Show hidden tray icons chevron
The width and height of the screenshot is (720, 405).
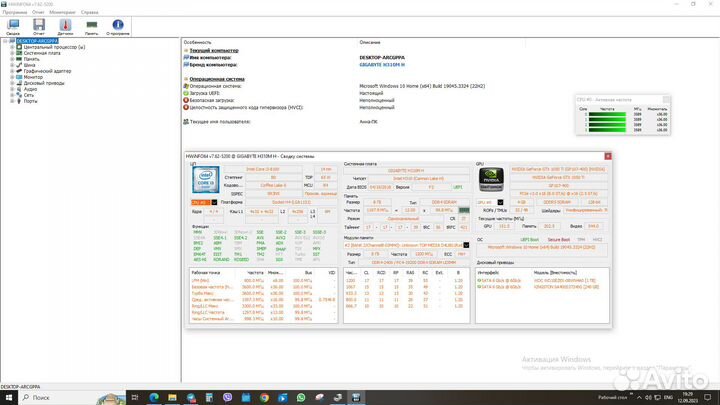tap(639, 398)
